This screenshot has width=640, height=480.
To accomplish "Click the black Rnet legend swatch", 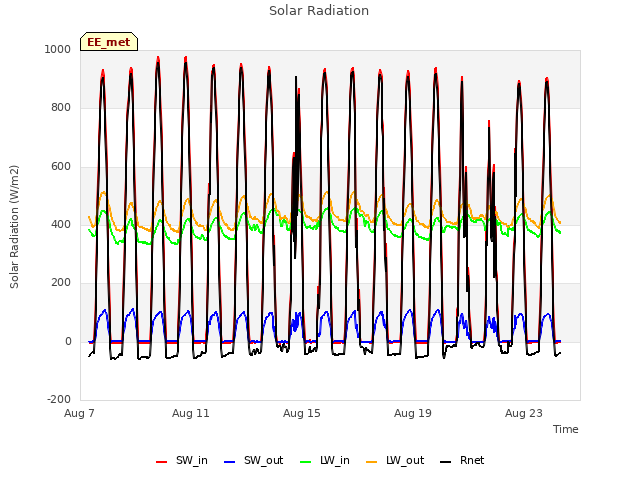I will (446, 462).
